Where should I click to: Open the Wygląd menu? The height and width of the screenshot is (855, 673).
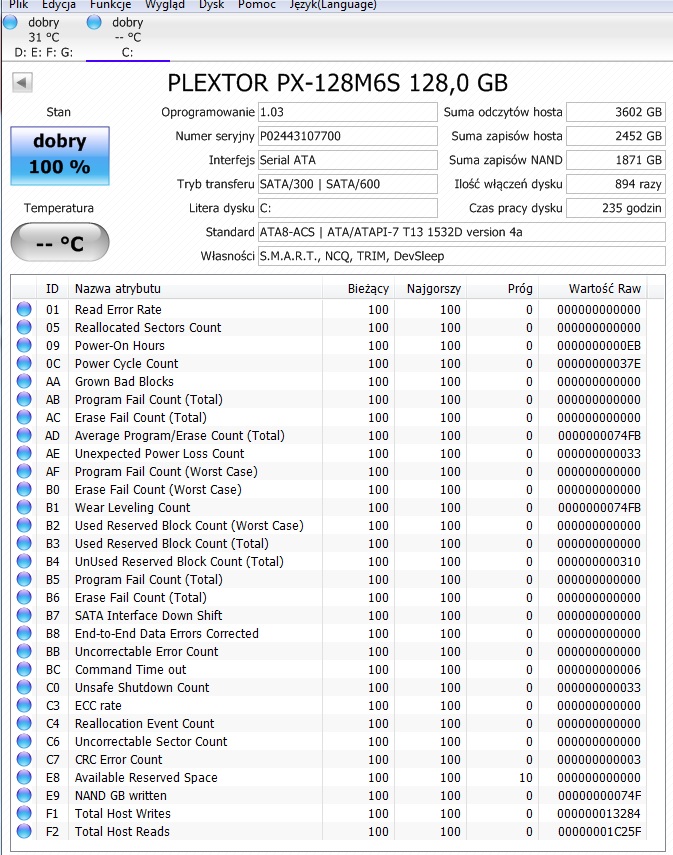(x=165, y=4)
